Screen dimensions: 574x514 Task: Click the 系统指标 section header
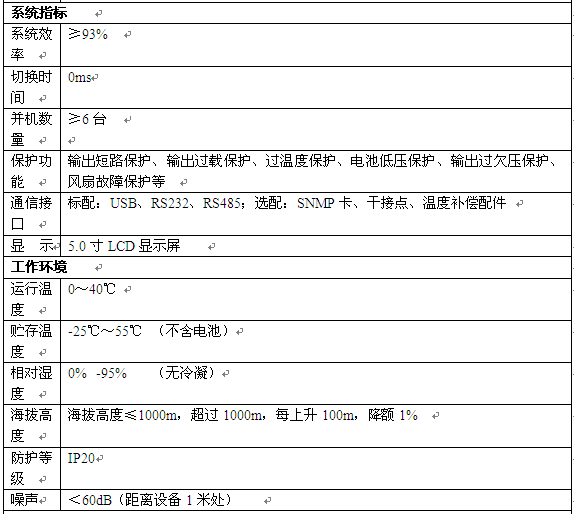point(39,13)
